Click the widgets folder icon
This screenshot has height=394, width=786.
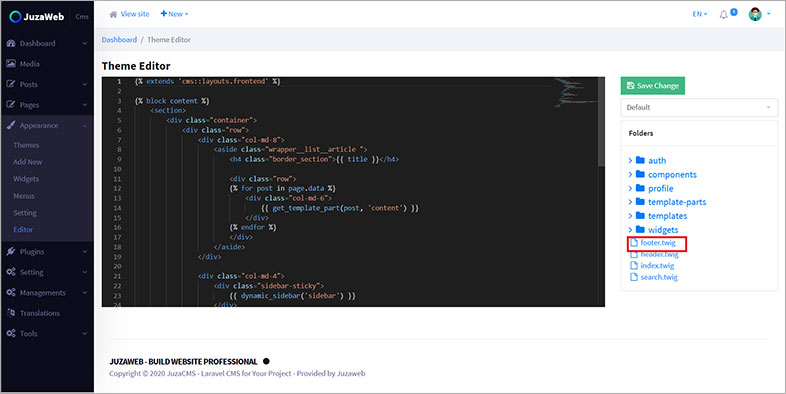[640, 230]
